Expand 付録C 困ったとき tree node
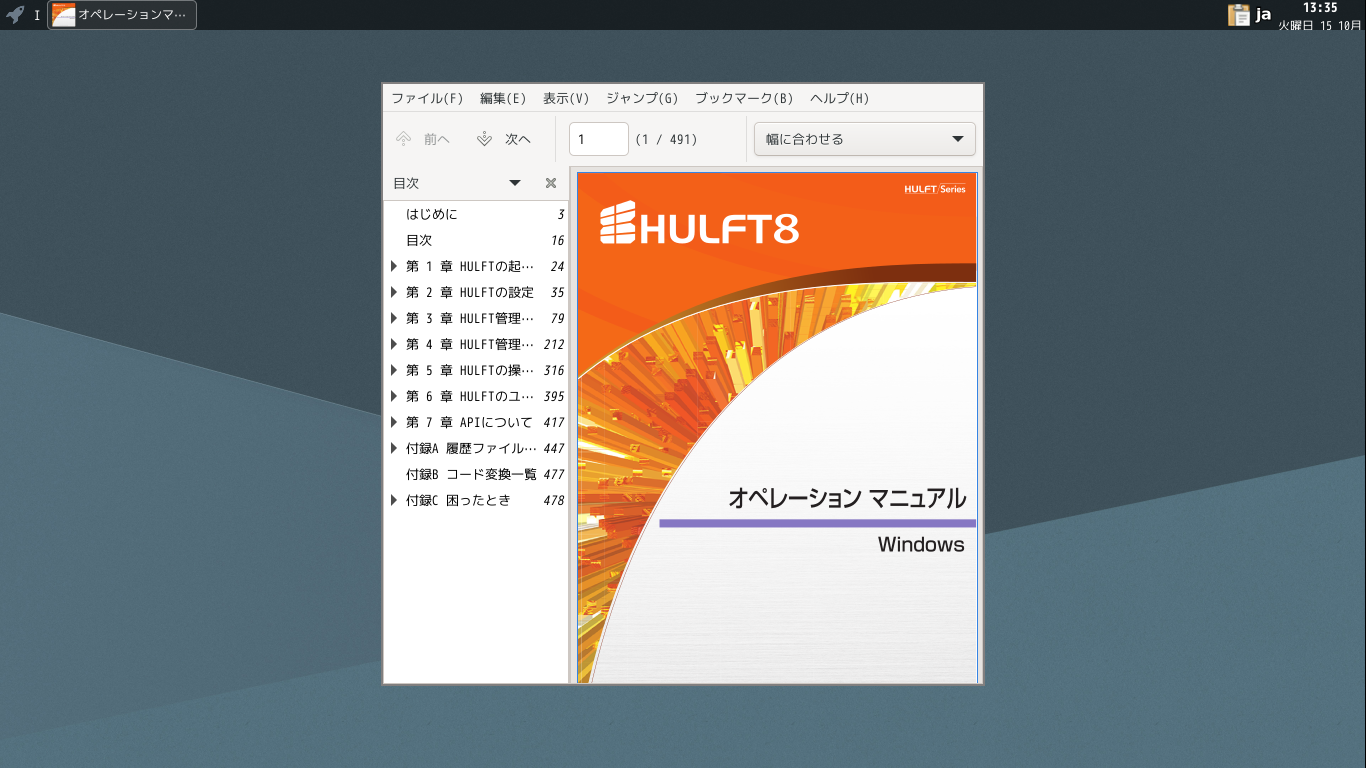1366x768 pixels. point(394,500)
